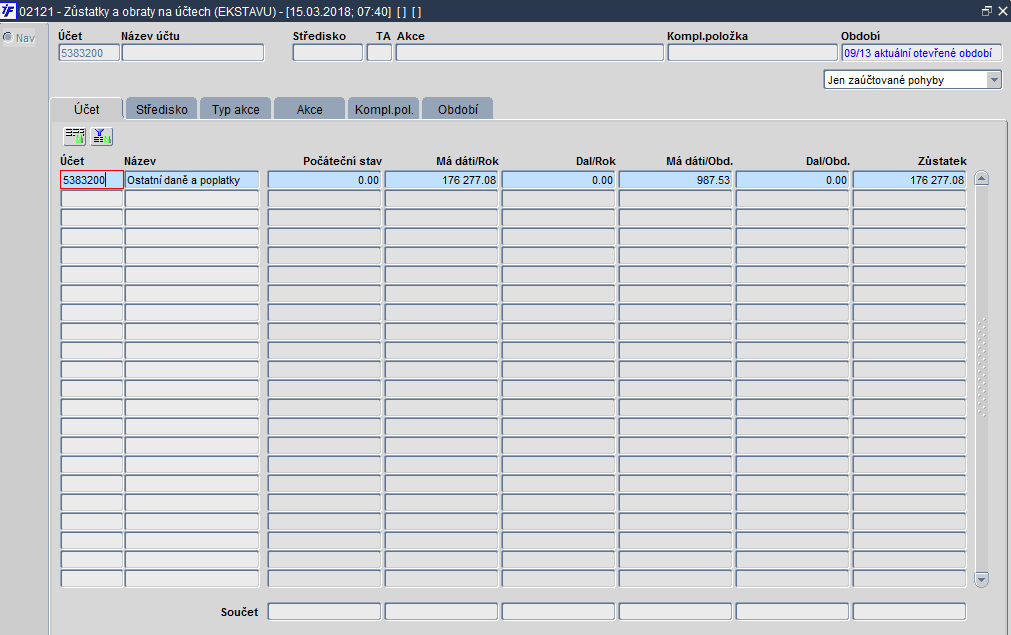
Task: Select the Období tab
Action: pyautogui.click(x=458, y=109)
